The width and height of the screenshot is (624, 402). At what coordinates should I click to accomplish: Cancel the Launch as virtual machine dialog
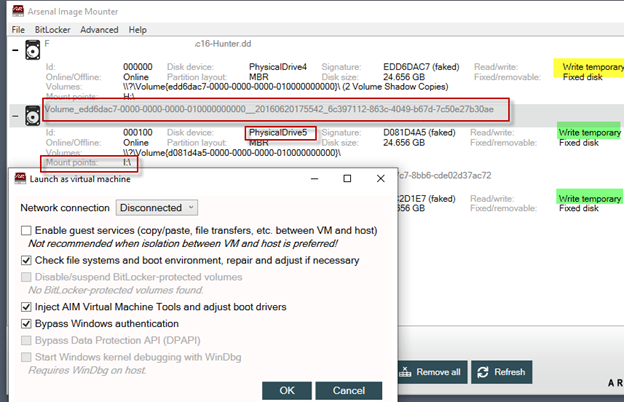coord(349,390)
